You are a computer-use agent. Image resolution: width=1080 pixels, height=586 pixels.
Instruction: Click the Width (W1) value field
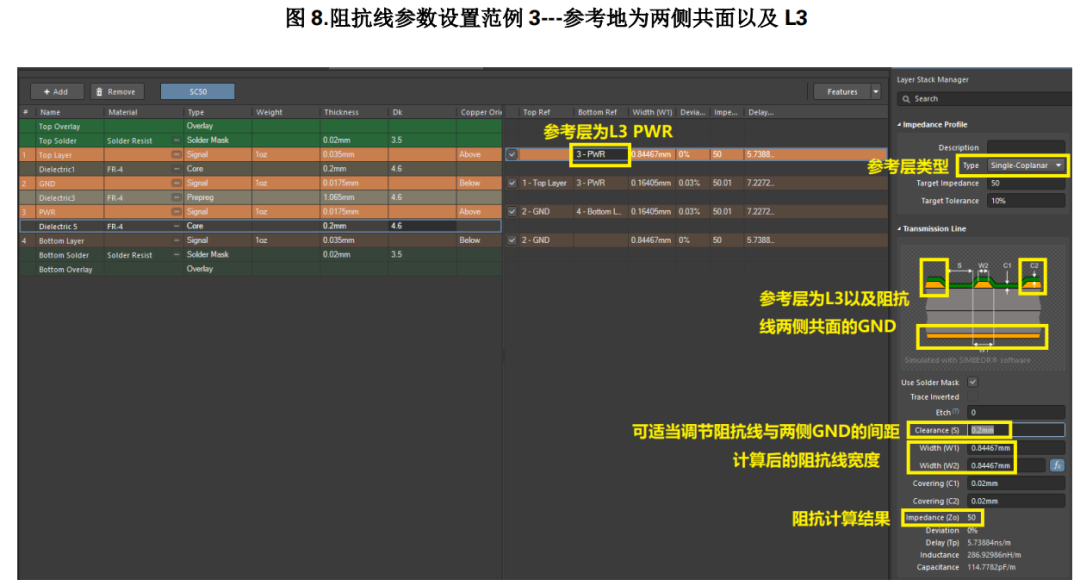(1016, 448)
